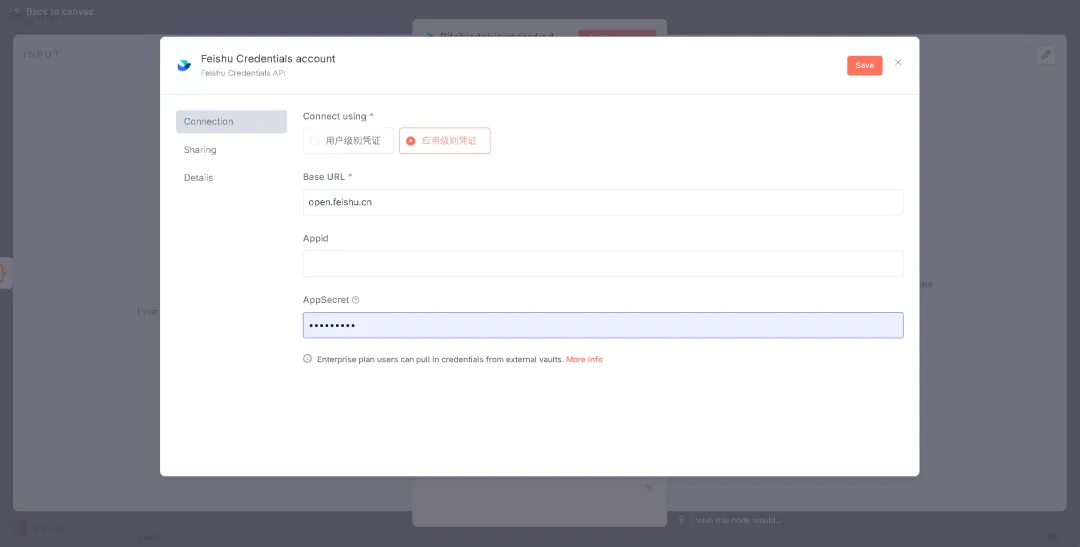Click the AppSecret password field

[603, 325]
